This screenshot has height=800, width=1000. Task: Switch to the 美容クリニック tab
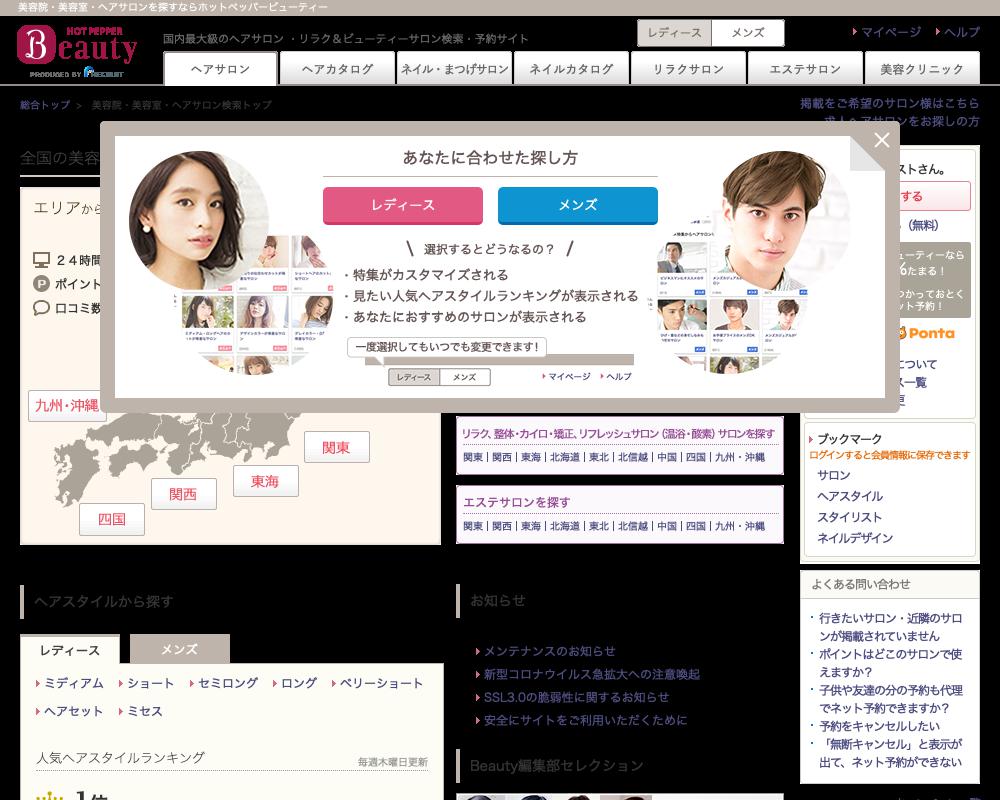pos(921,69)
